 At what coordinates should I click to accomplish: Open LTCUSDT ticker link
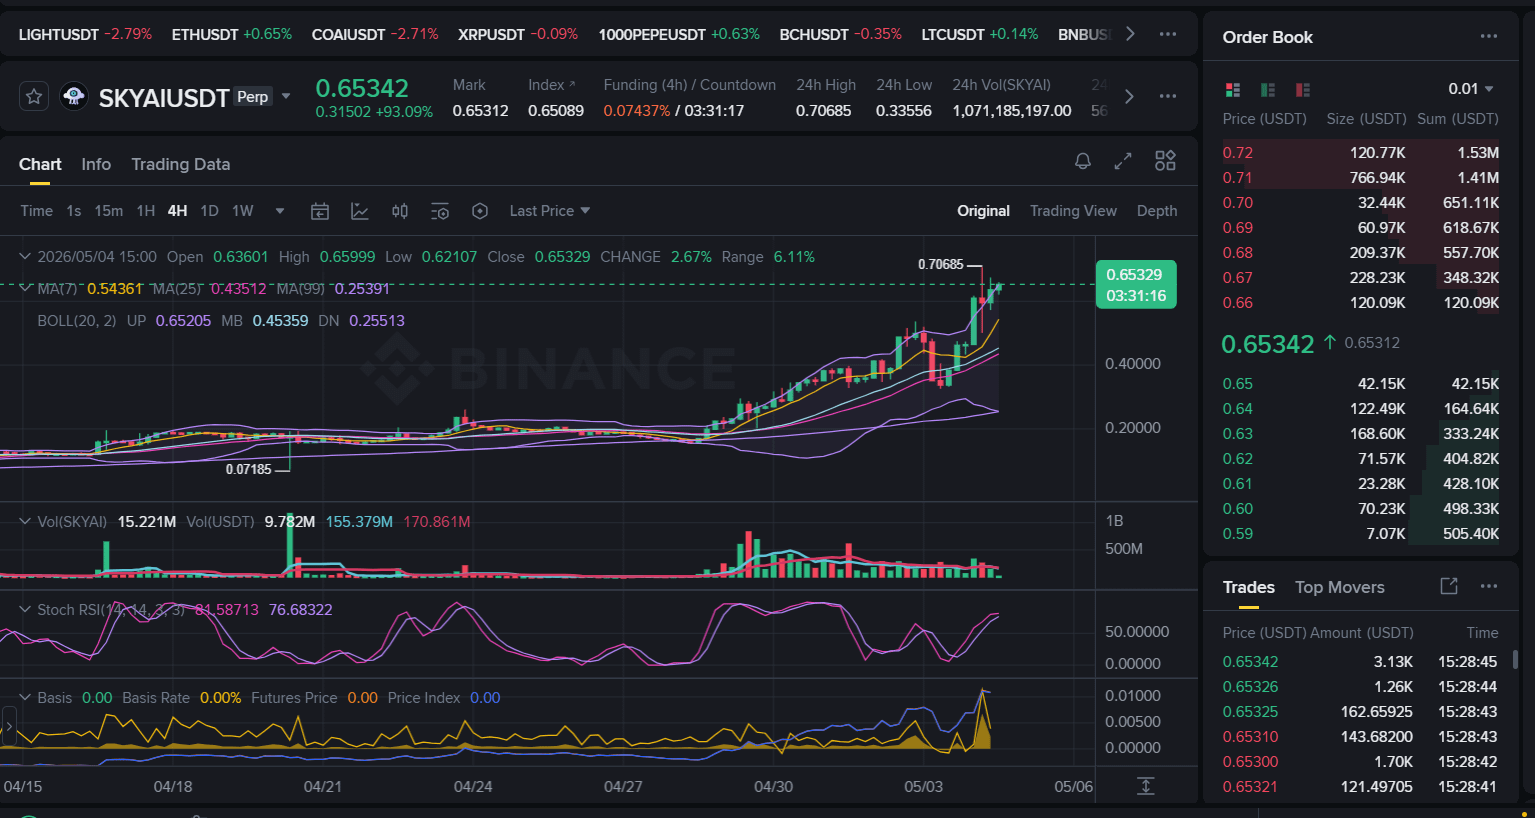980,34
